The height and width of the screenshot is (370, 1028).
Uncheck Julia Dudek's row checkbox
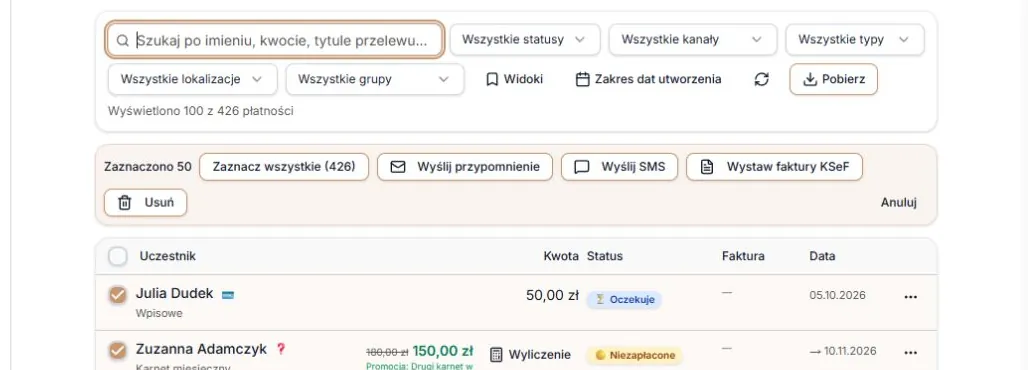117,295
